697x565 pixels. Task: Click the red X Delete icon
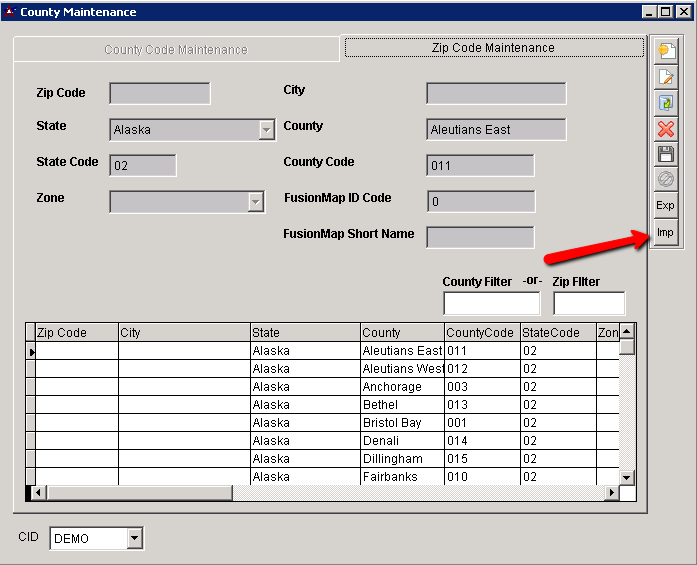pyautogui.click(x=665, y=129)
